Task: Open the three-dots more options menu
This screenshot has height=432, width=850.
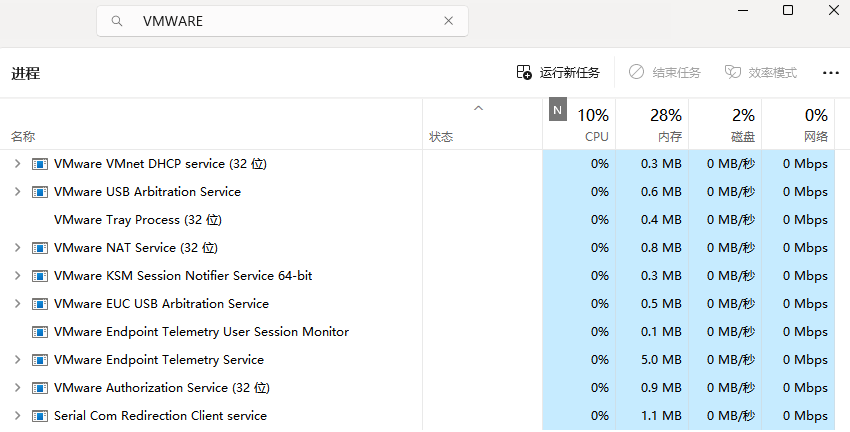Action: [x=830, y=72]
